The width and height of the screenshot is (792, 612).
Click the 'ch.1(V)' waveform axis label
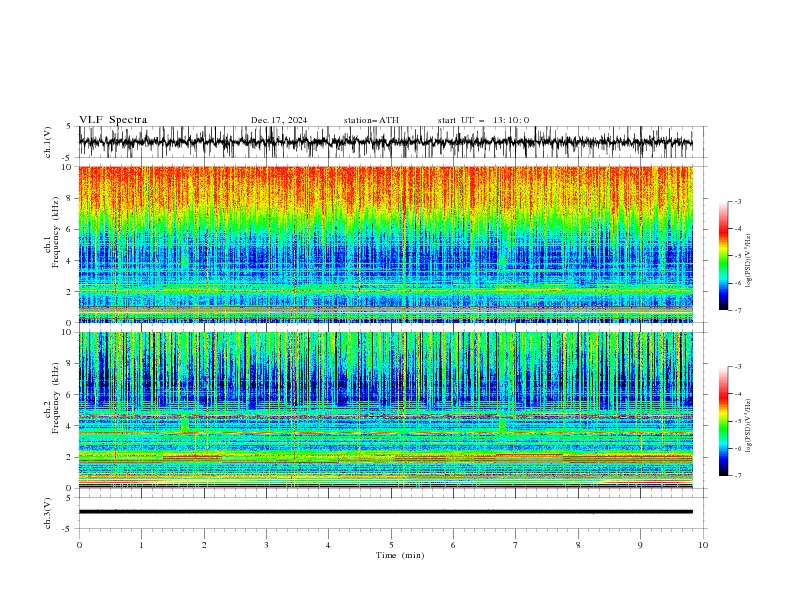coord(48,142)
